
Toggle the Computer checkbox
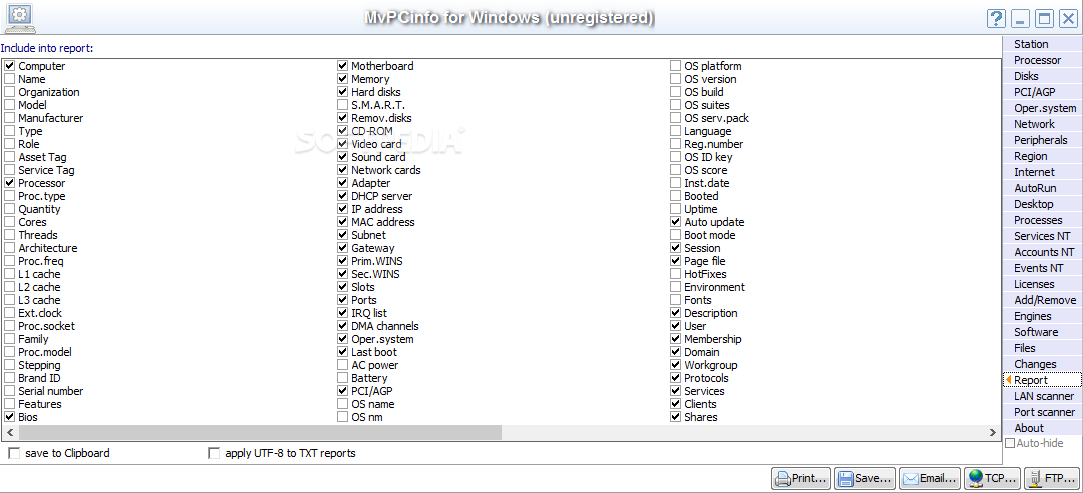(10, 66)
